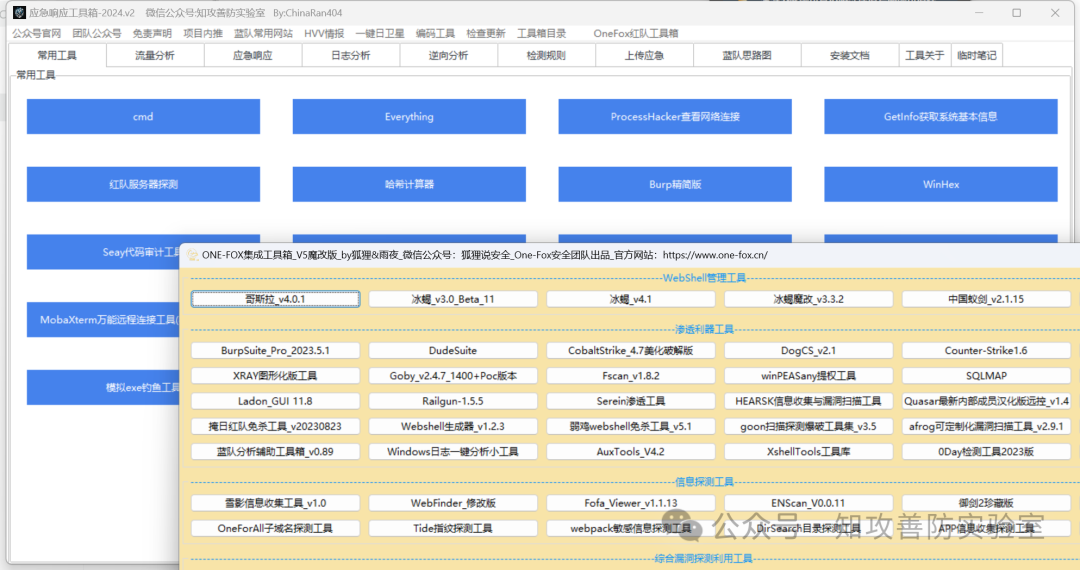
Task: Launch Fscan_v1.8.2
Action: pos(631,376)
